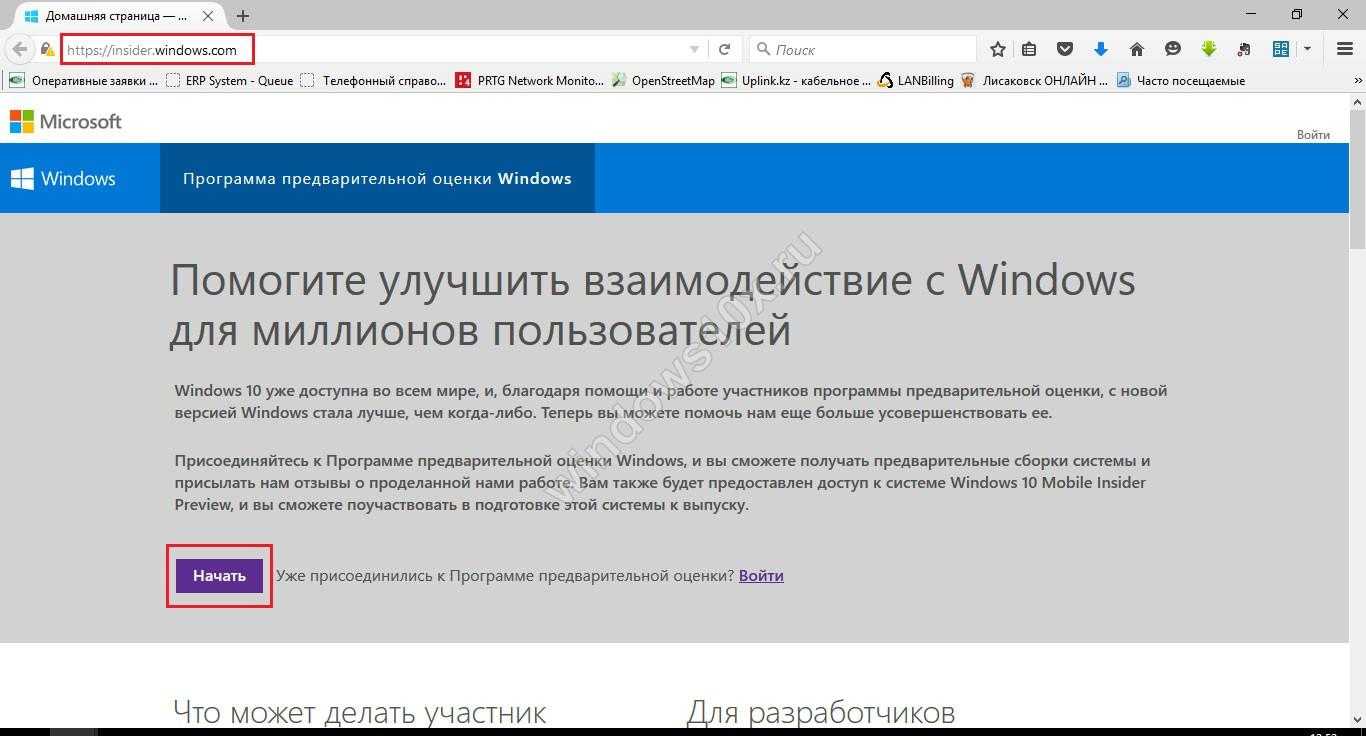The image size is (1366, 736).
Task: Open the address bar history dropdown
Action: (695, 49)
